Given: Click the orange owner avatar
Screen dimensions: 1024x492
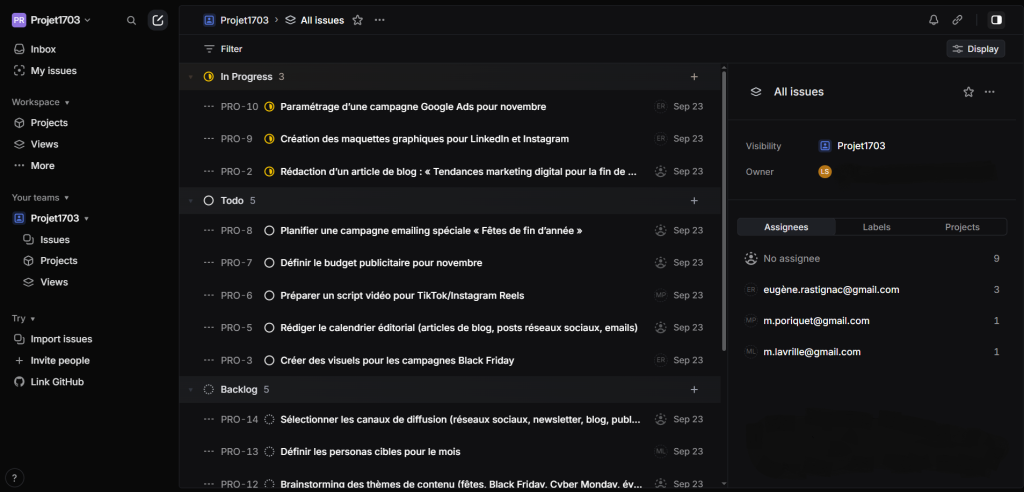Looking at the screenshot, I should click(825, 172).
